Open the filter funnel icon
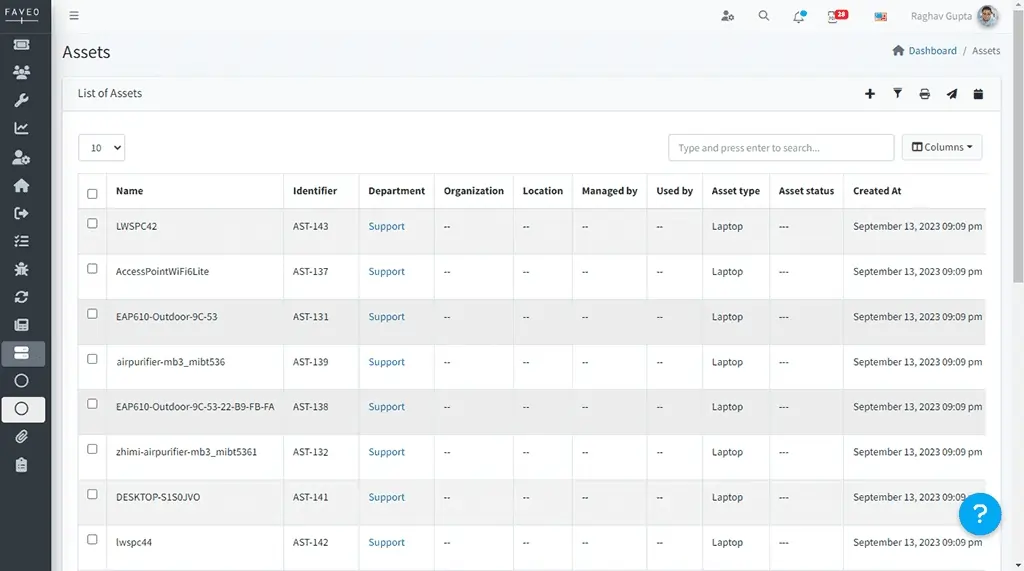Screen dimensions: 1024x571 click(x=897, y=93)
